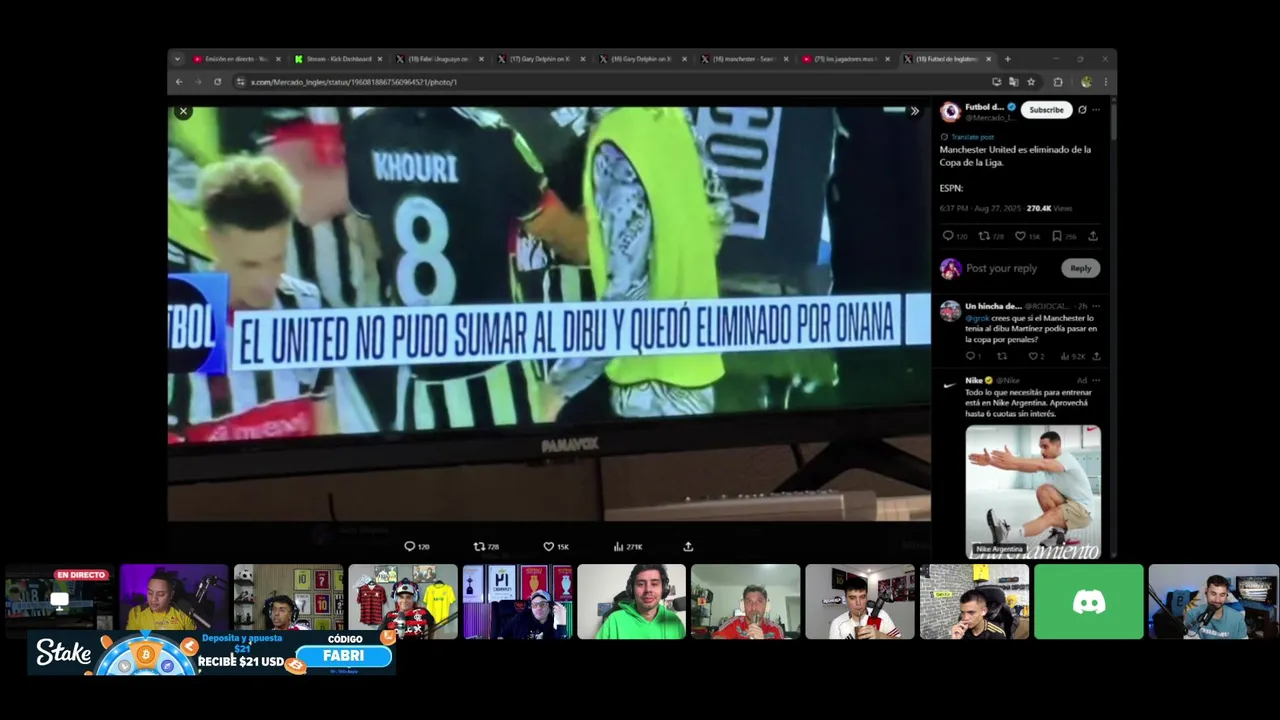The image size is (1280, 720).
Task: Click the Stake logo on the banner
Action: click(64, 654)
